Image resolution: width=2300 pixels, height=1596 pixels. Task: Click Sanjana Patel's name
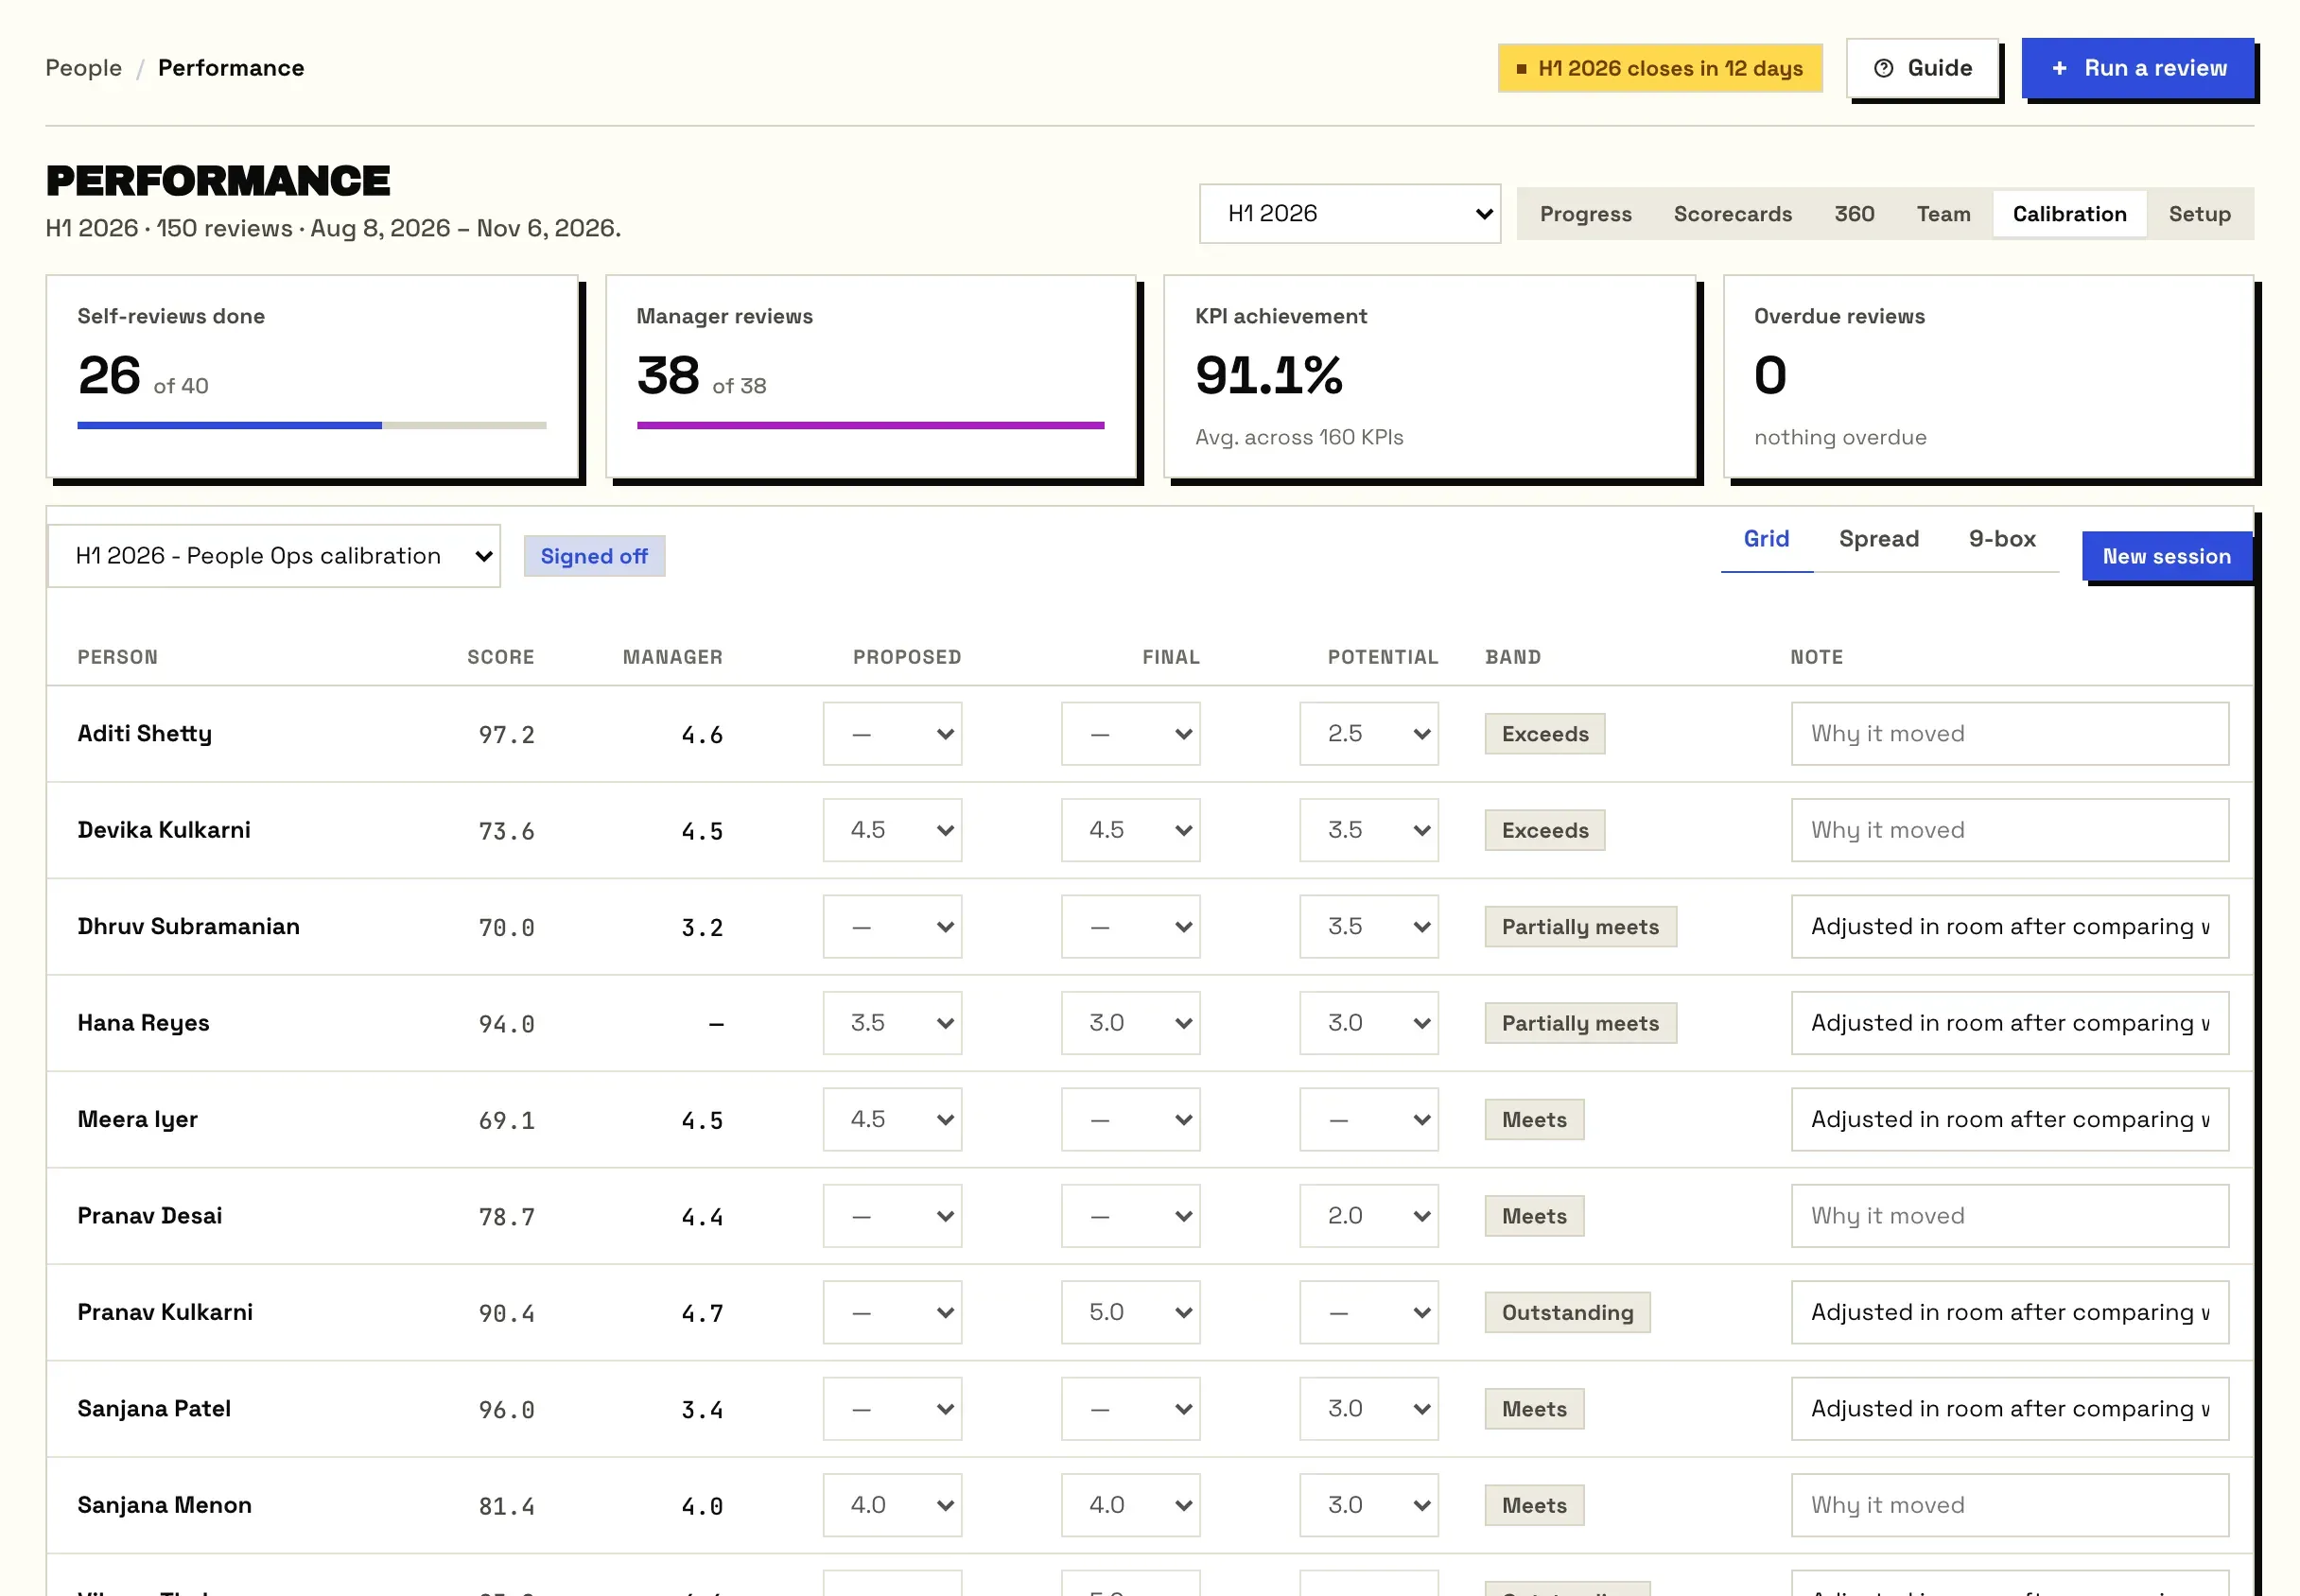154,1409
